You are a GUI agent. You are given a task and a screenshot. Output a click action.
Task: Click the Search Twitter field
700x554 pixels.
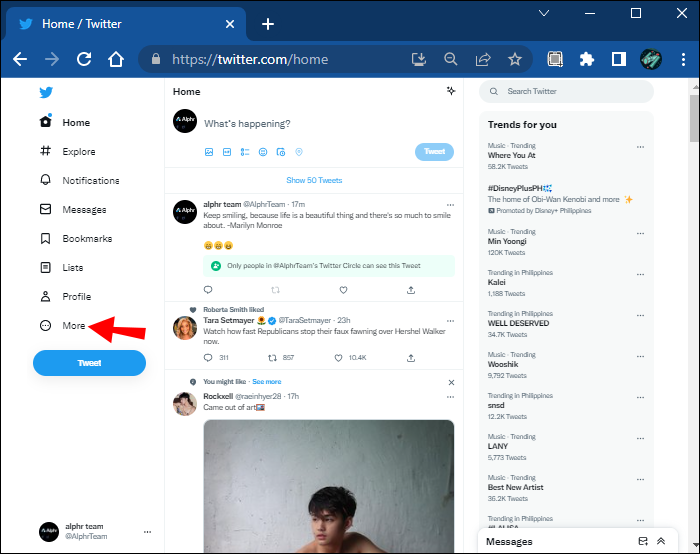click(566, 92)
